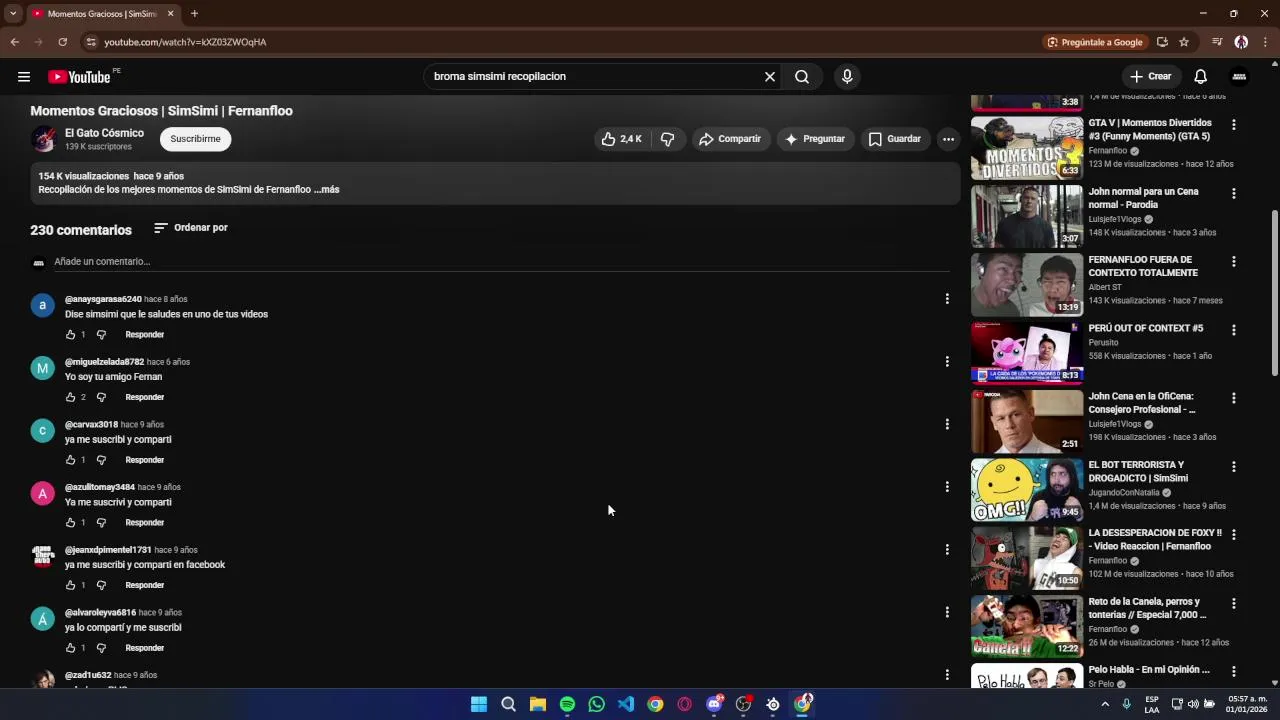Open Spotify from the taskbar

pyautogui.click(x=567, y=705)
